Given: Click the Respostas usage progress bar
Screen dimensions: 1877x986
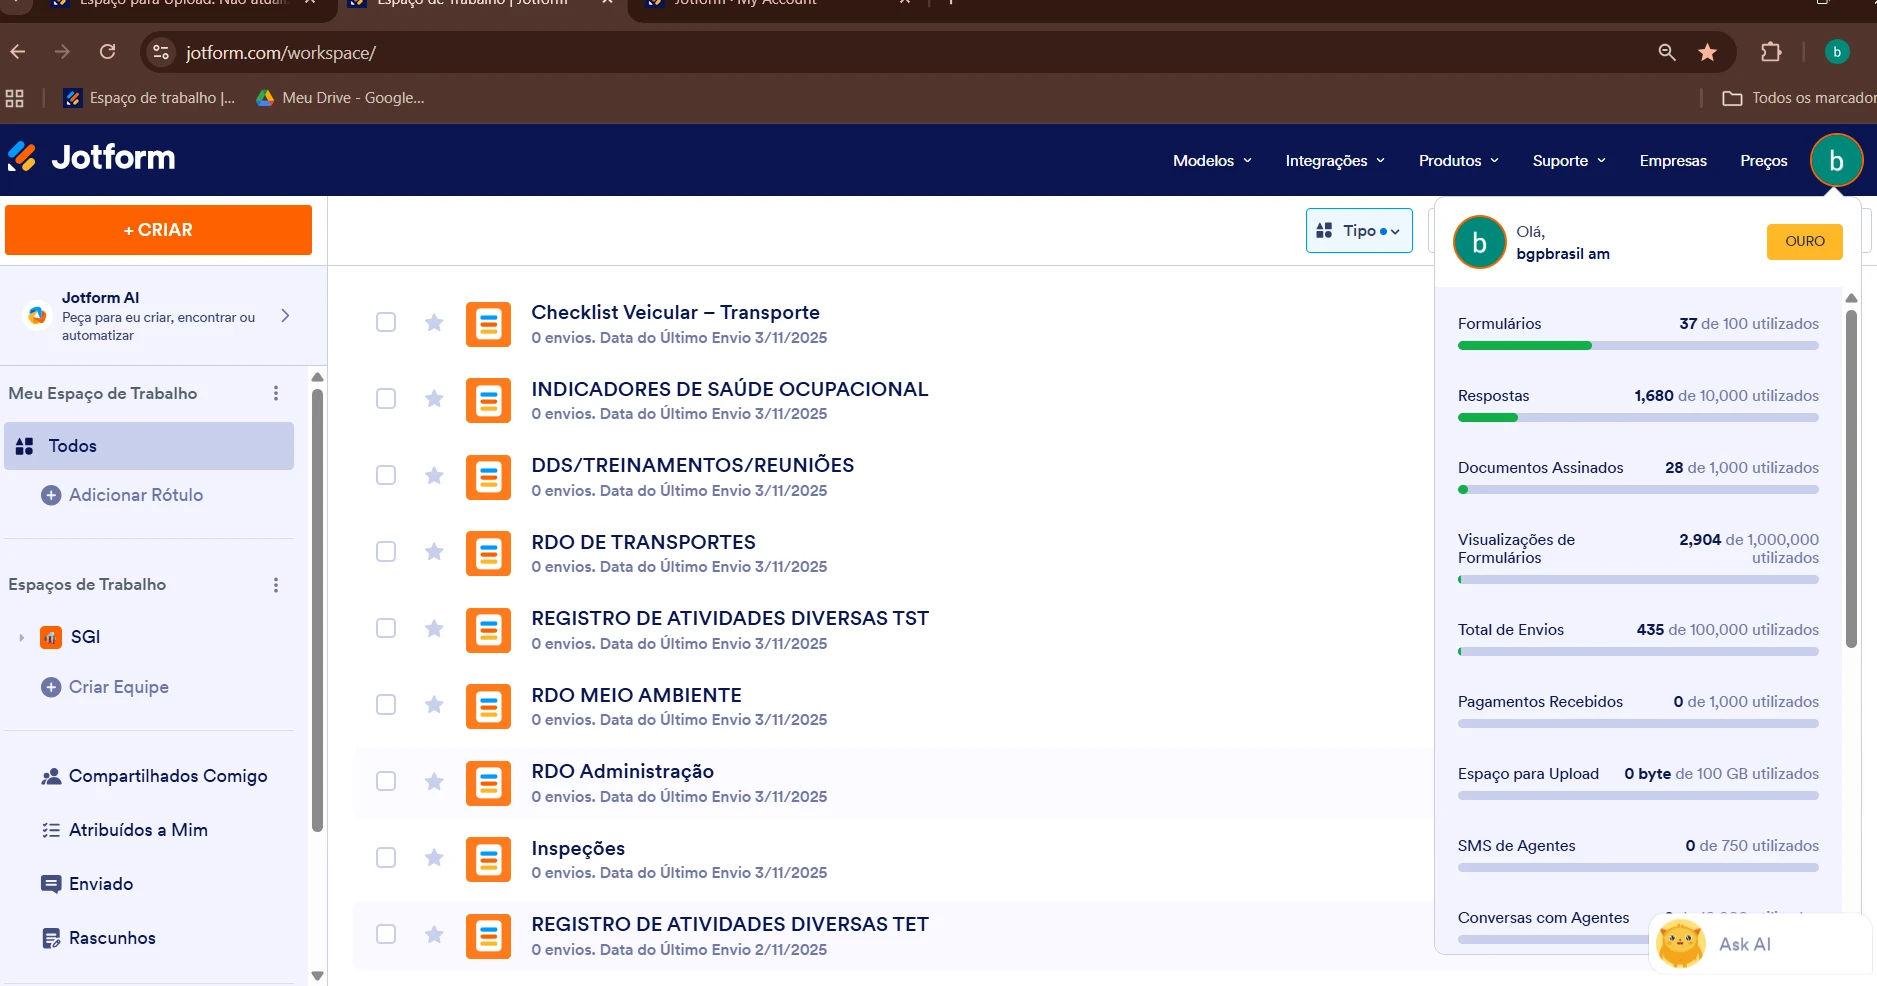Looking at the screenshot, I should point(1637,417).
